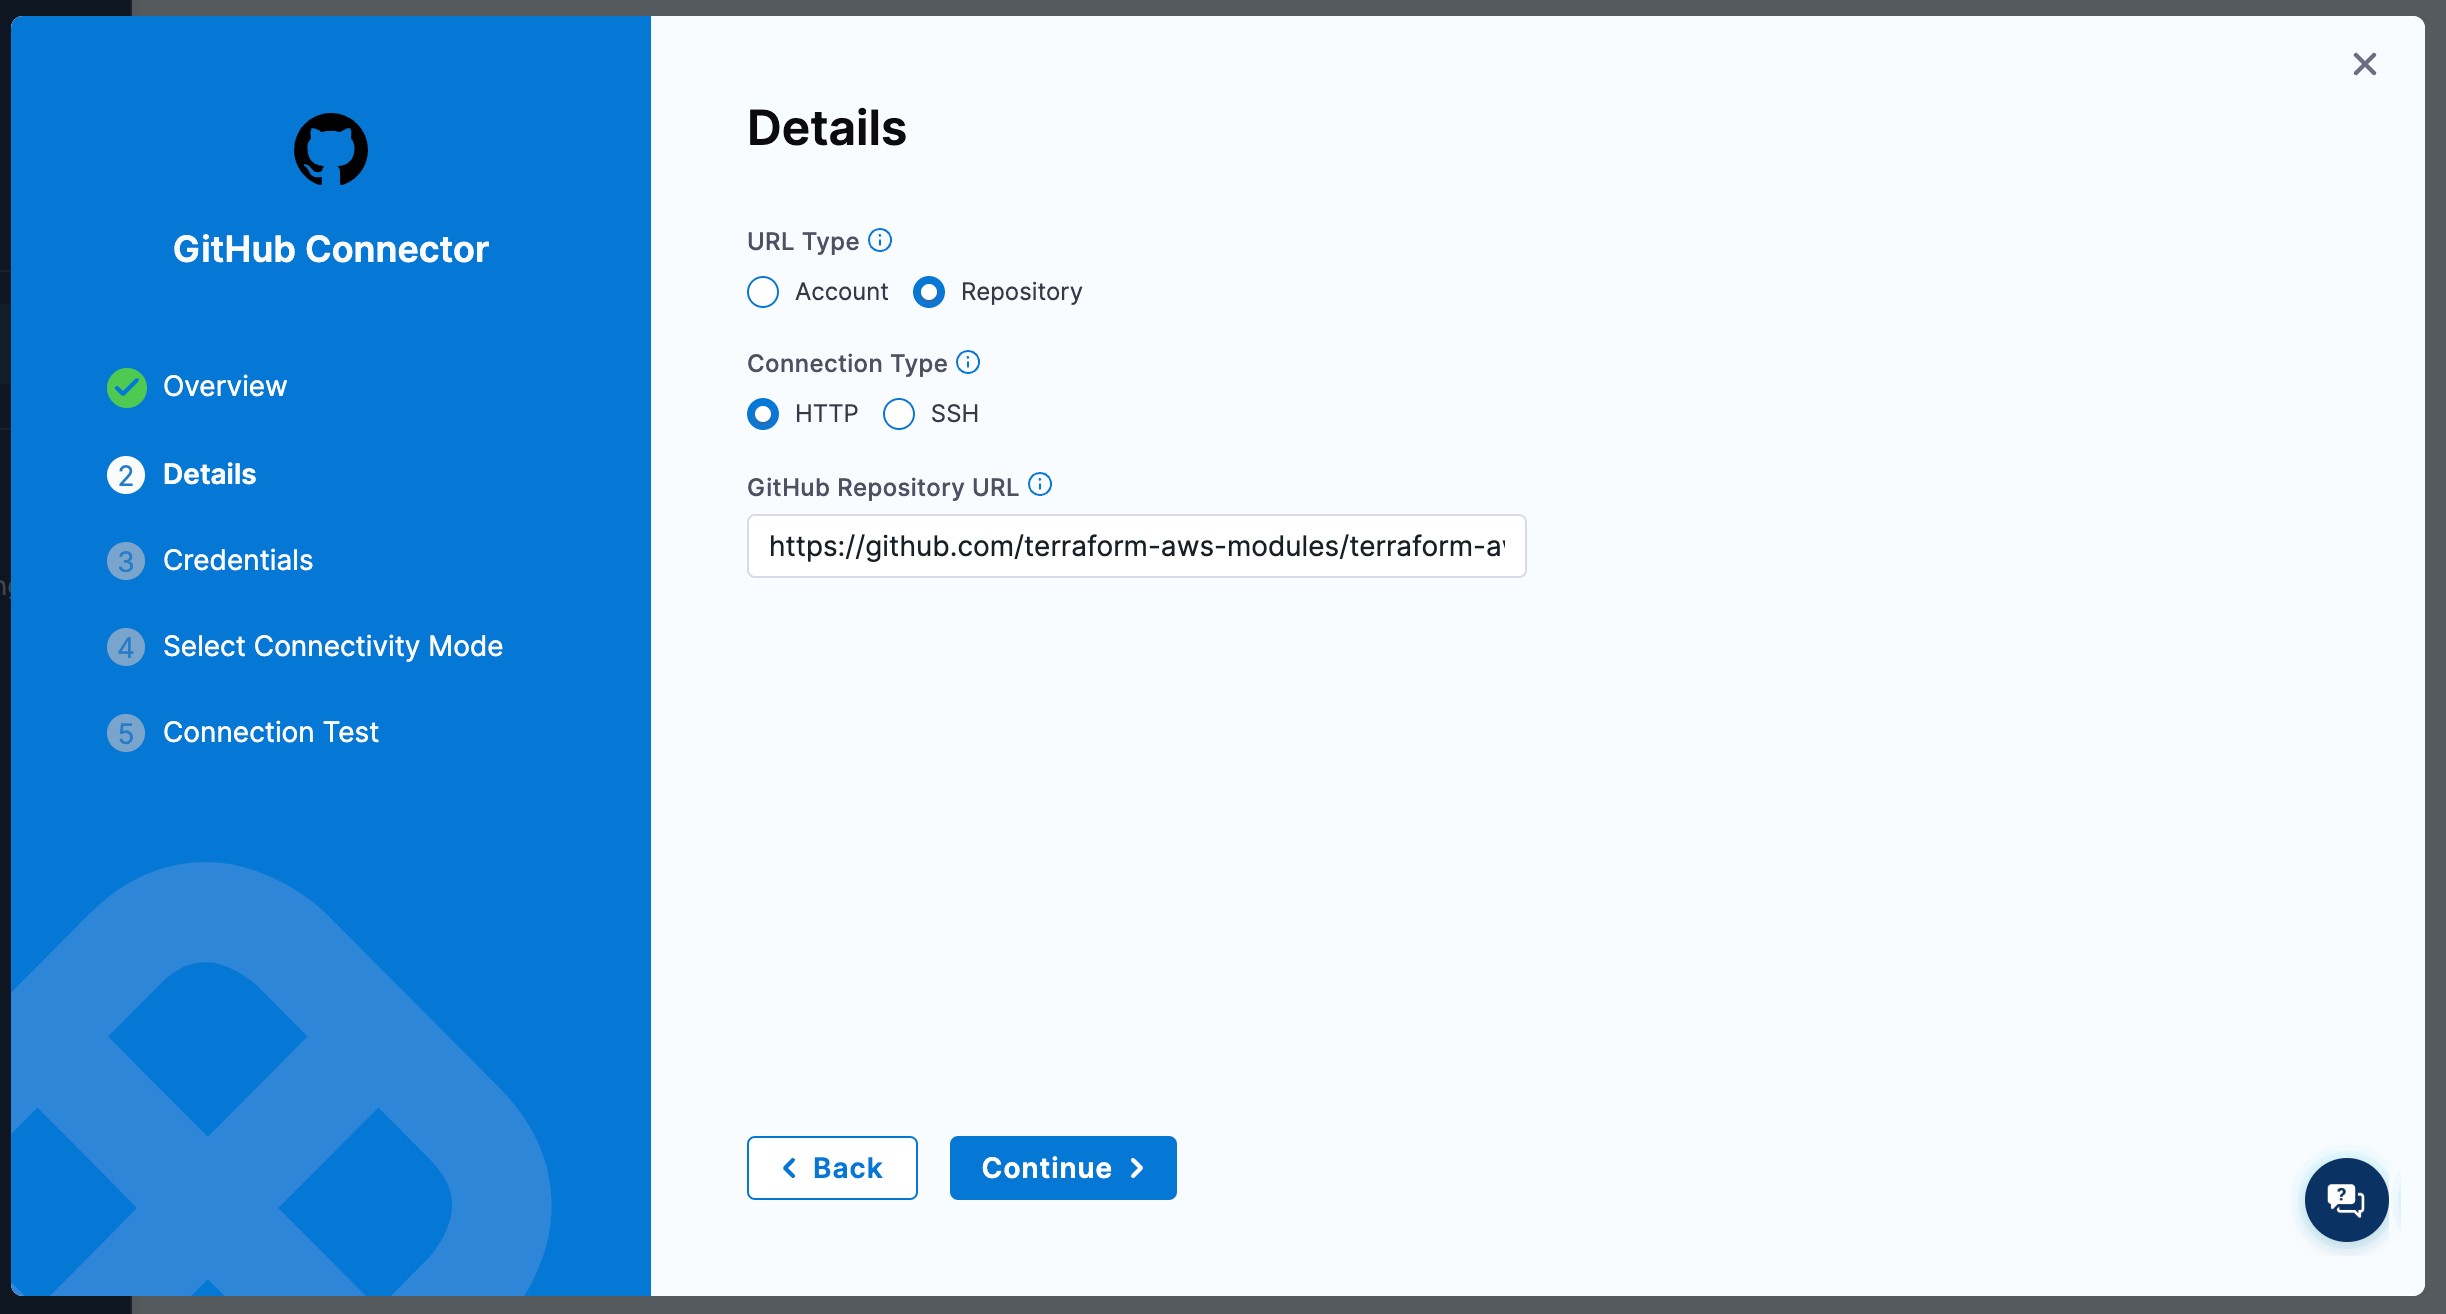The image size is (2446, 1314).
Task: Click the green Overview checkmark icon
Action: (127, 387)
